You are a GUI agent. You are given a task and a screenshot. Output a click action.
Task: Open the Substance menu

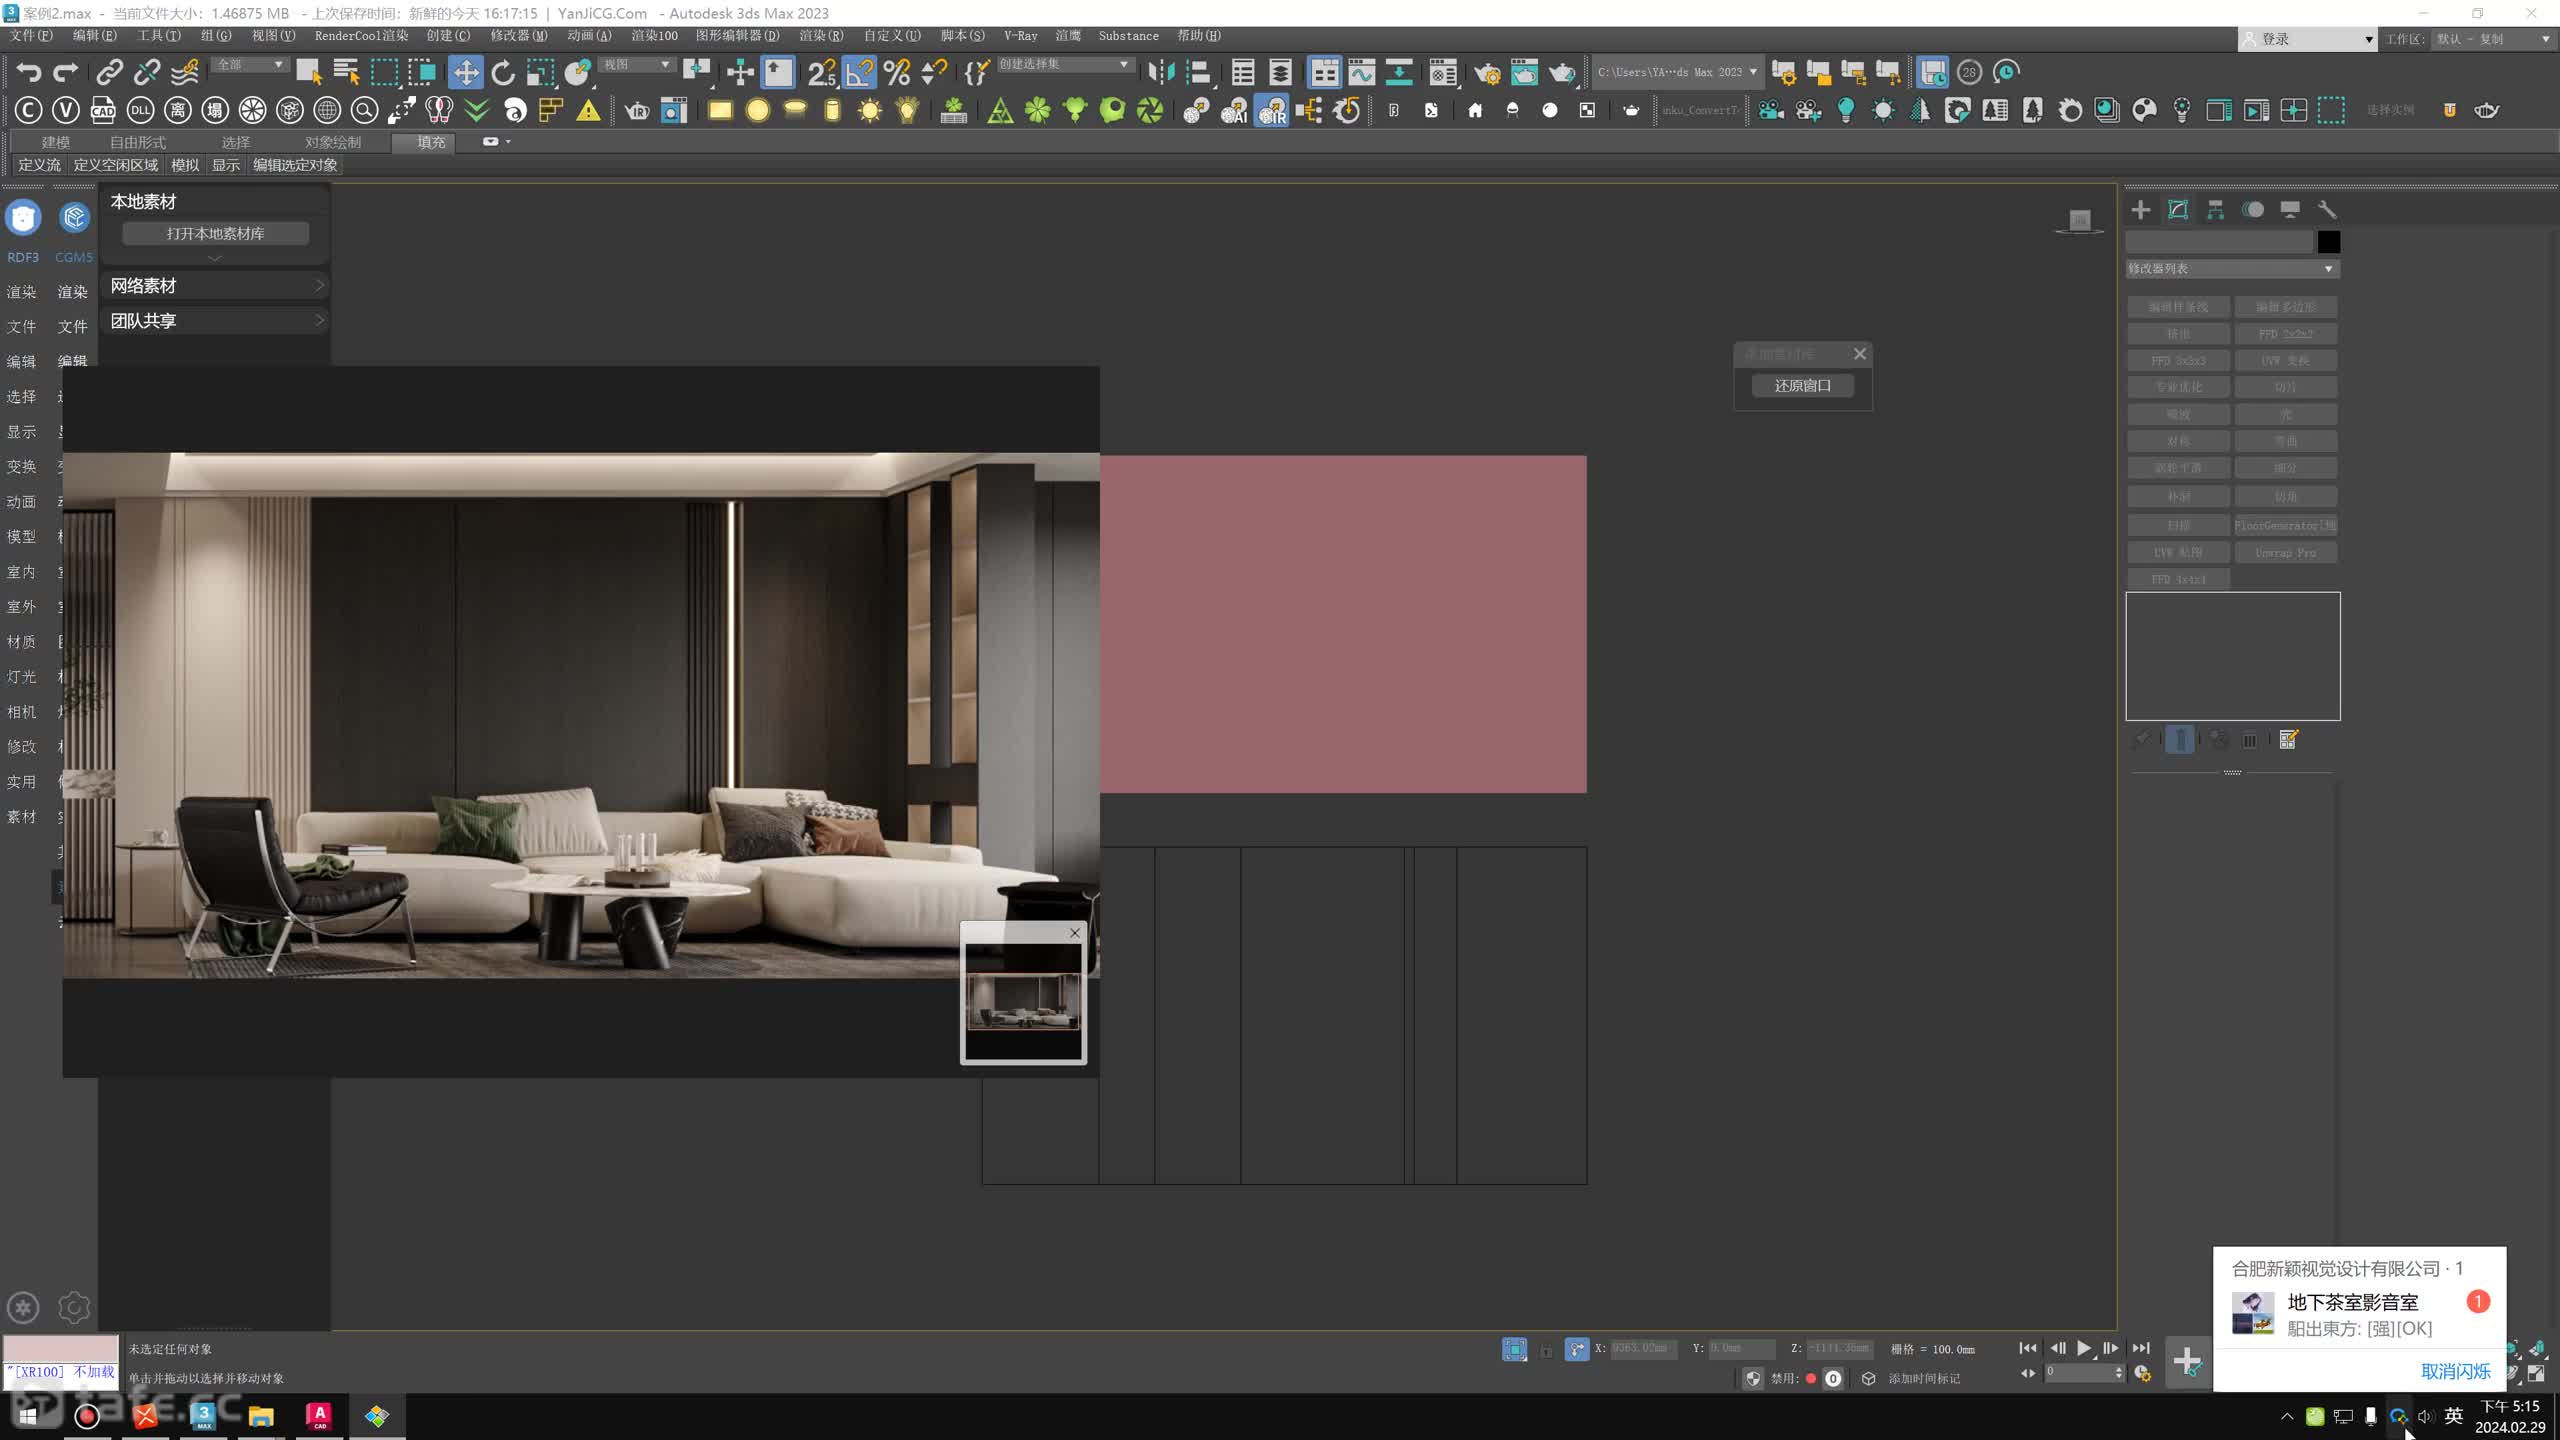tap(1128, 35)
